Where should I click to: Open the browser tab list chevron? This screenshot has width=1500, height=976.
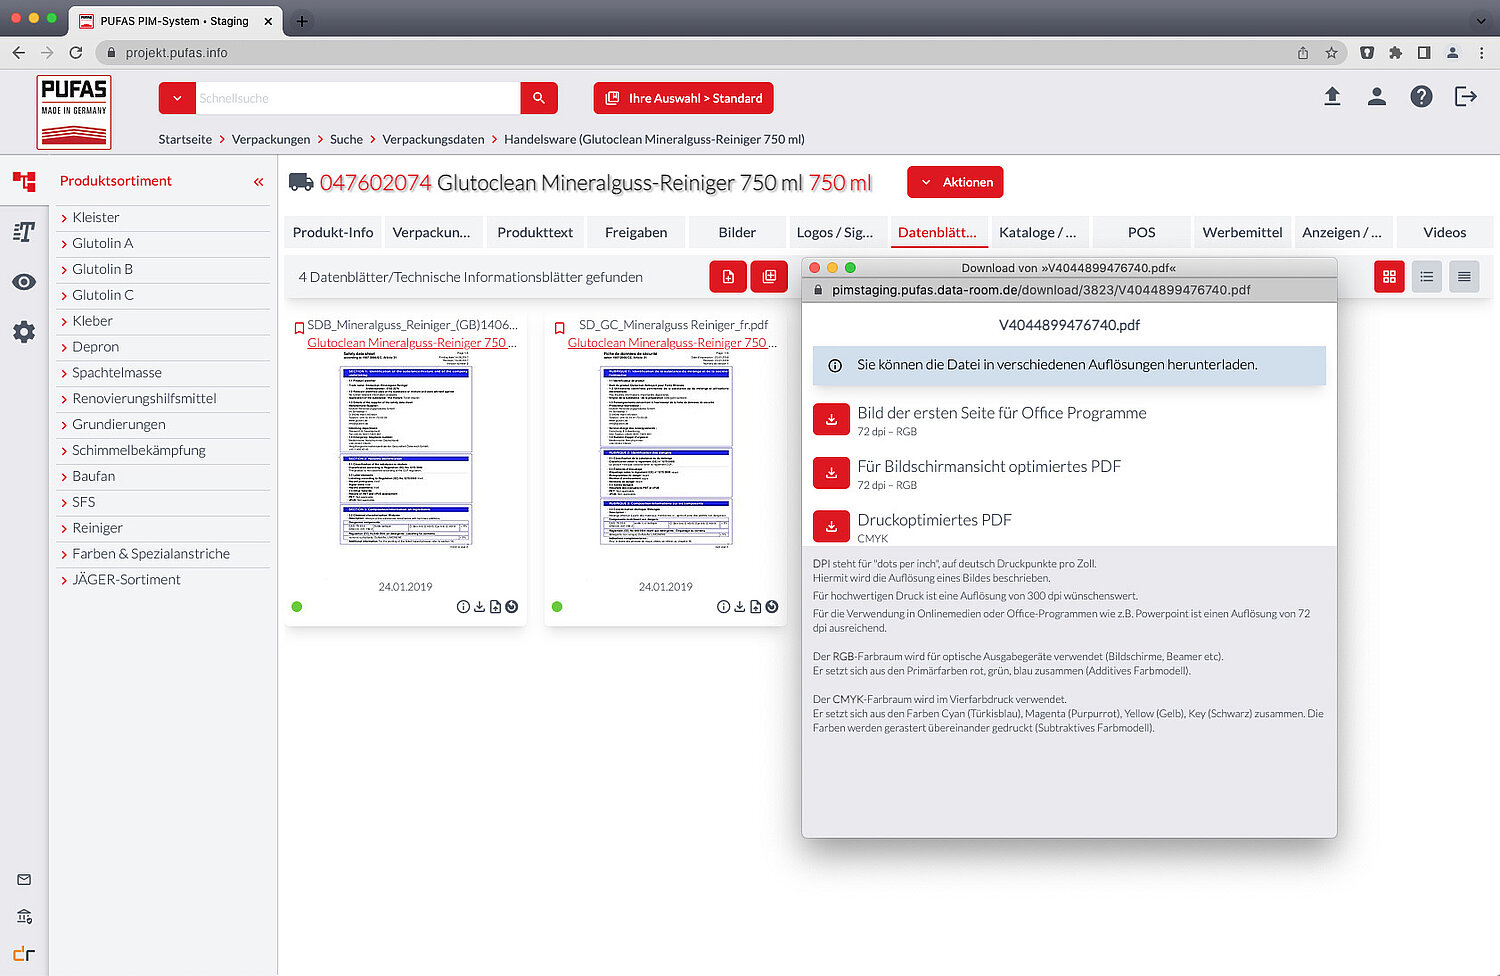pyautogui.click(x=1481, y=20)
